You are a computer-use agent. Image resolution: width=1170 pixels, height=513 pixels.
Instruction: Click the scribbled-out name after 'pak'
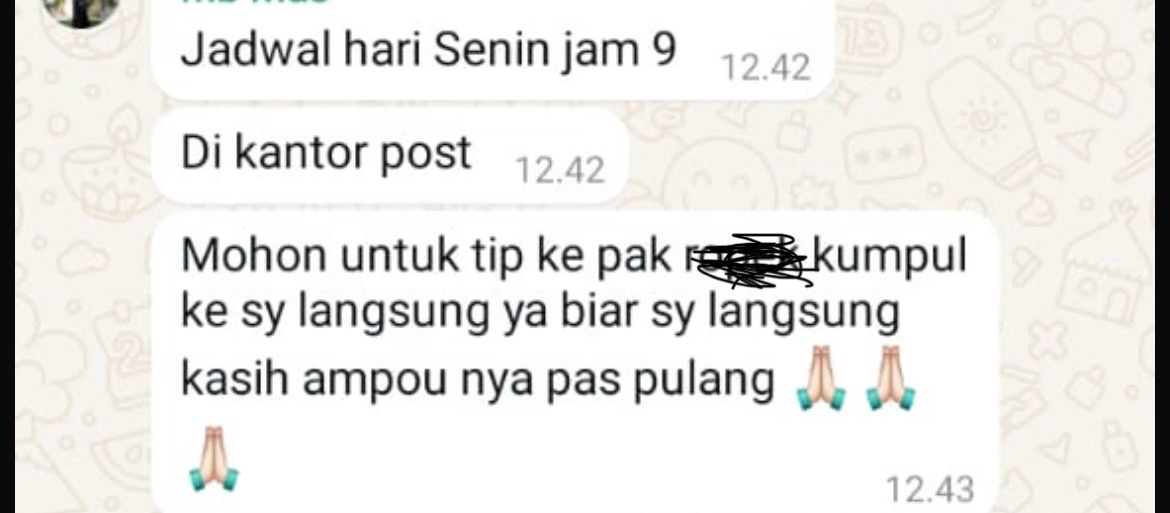point(746,261)
